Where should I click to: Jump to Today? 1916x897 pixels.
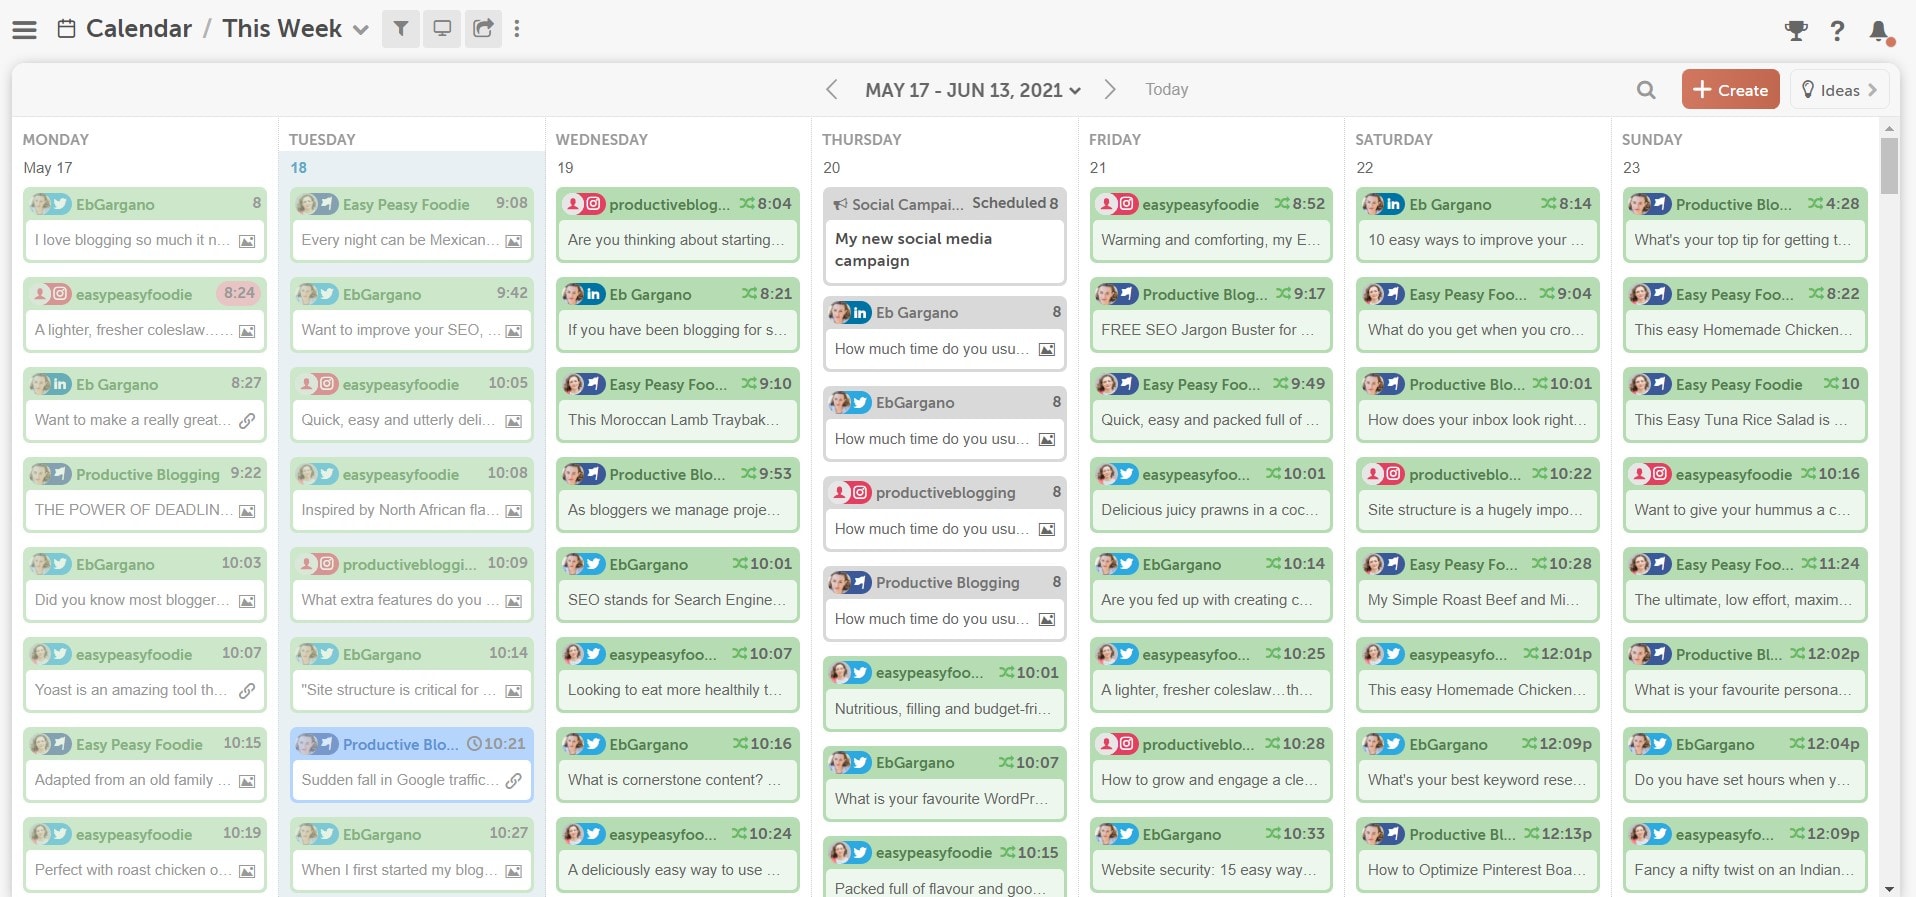(x=1166, y=89)
